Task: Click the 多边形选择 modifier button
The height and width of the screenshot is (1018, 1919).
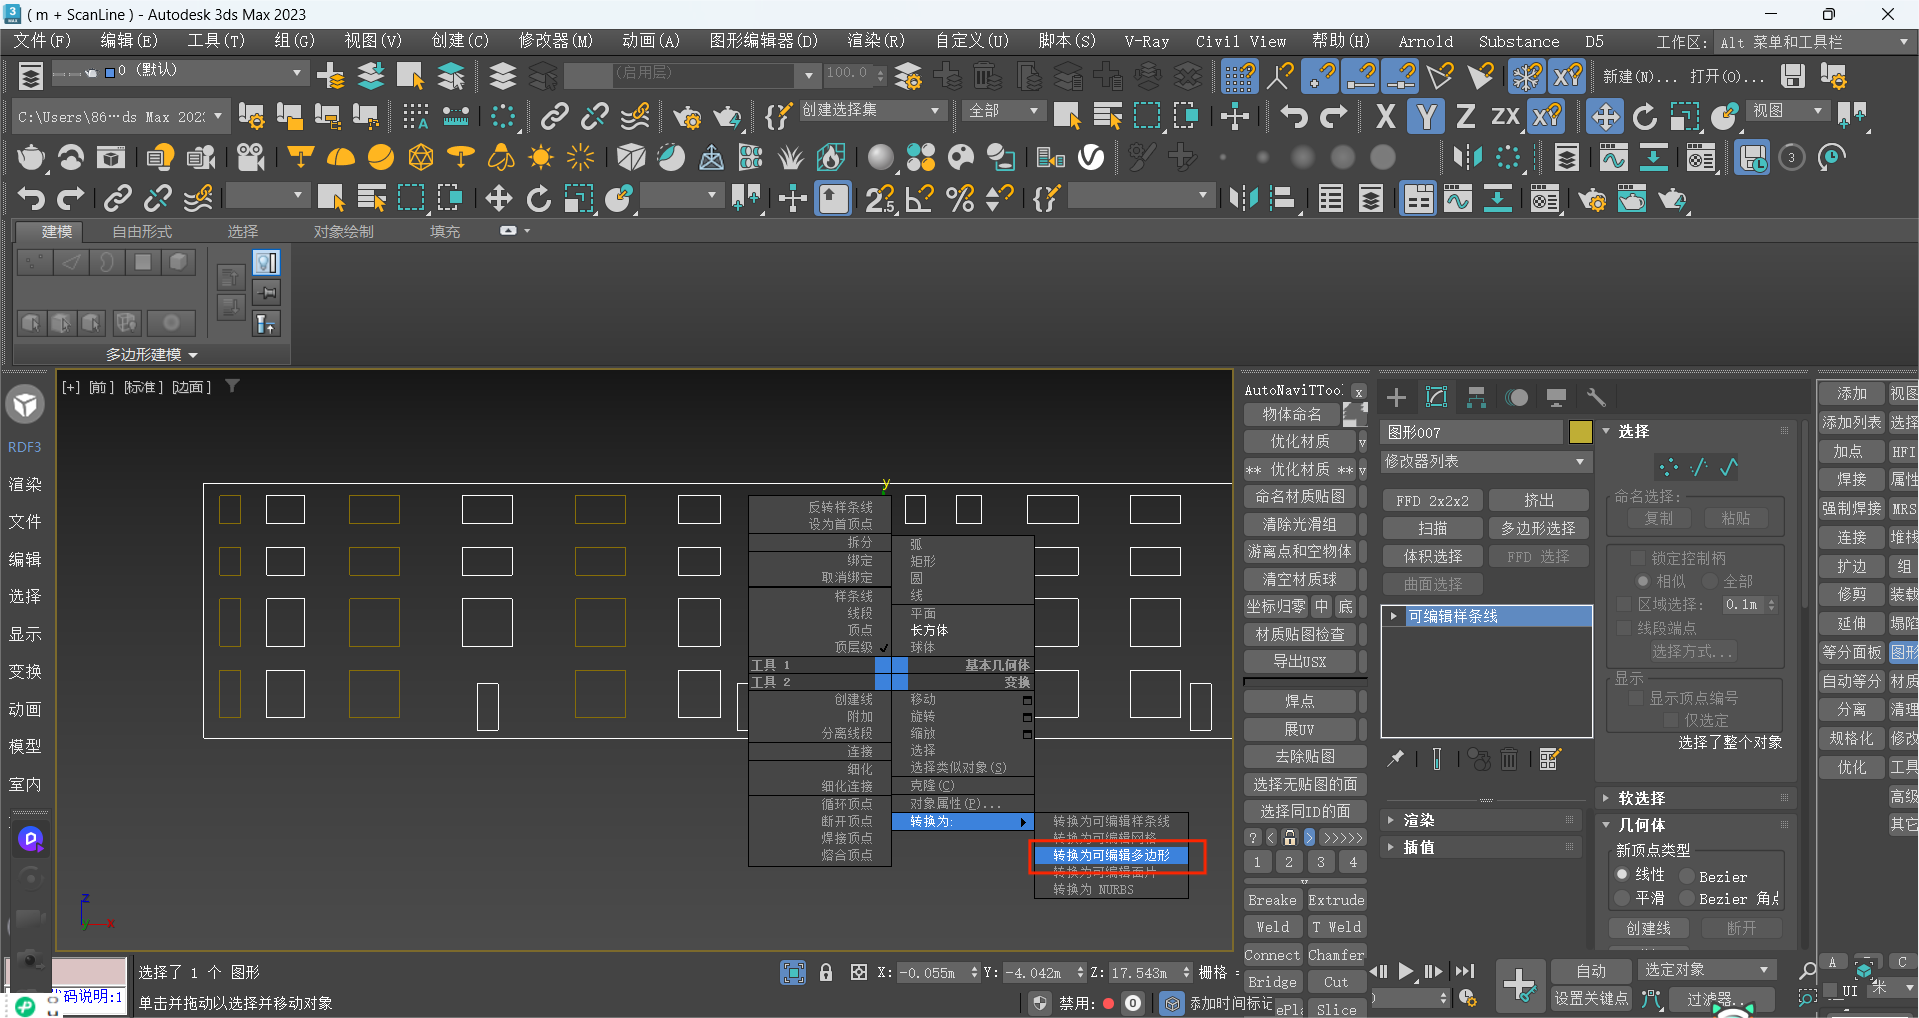Action: pos(1538,528)
